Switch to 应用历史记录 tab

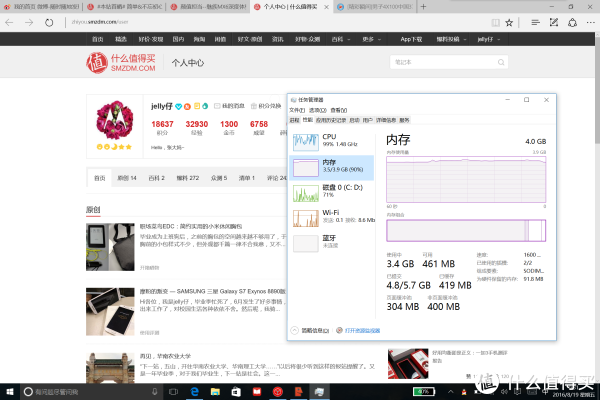[x=331, y=120]
